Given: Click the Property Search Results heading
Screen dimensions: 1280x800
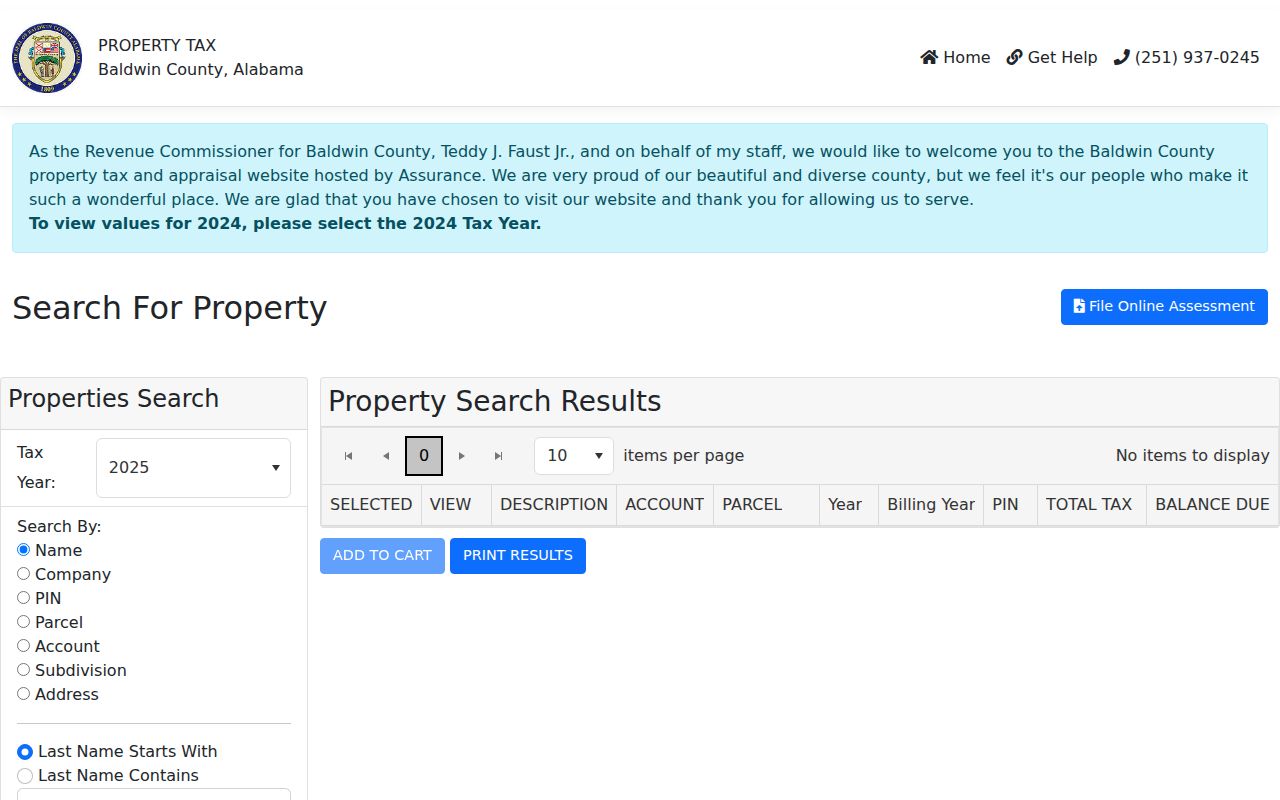Looking at the screenshot, I should click(x=495, y=402).
